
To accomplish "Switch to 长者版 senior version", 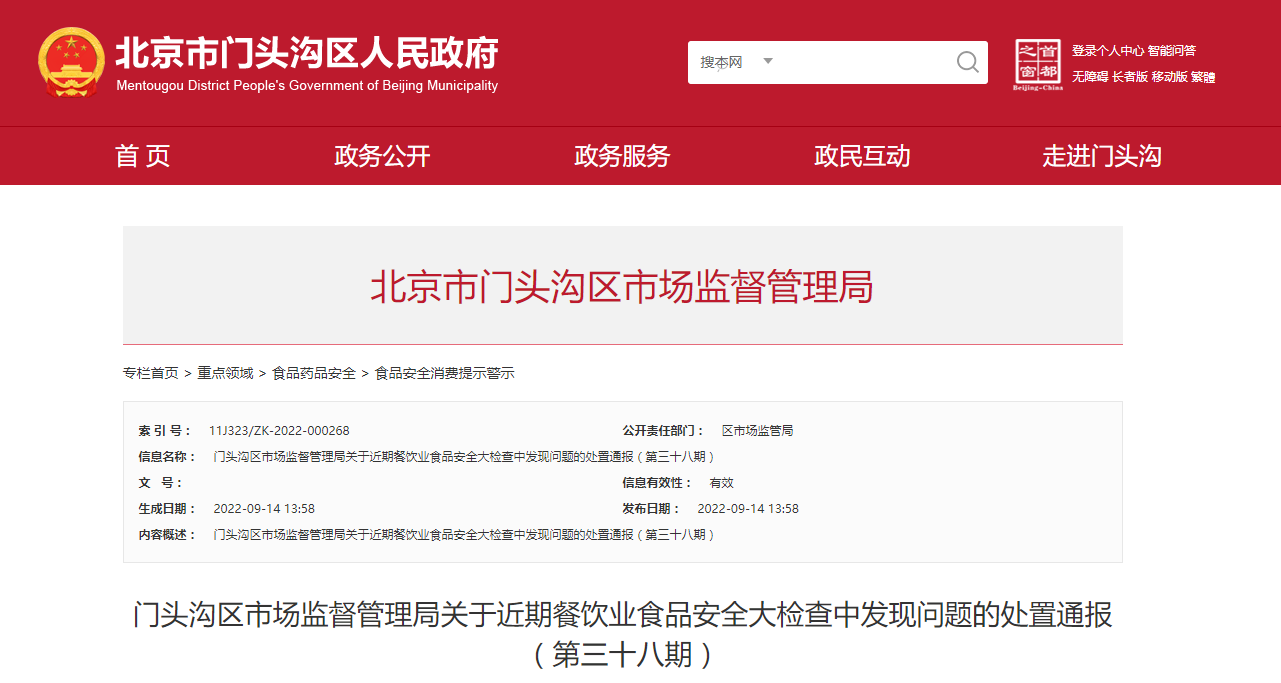I will [1130, 77].
